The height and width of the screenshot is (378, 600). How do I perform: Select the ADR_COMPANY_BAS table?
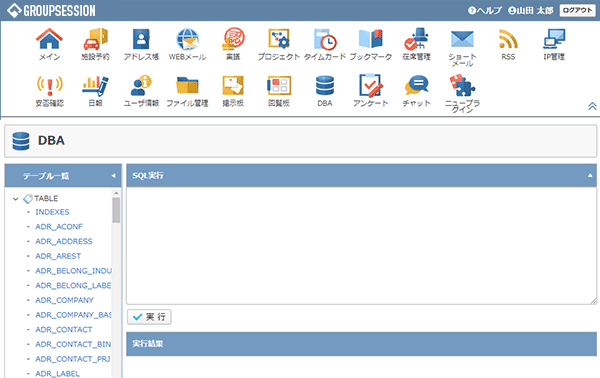[73, 315]
